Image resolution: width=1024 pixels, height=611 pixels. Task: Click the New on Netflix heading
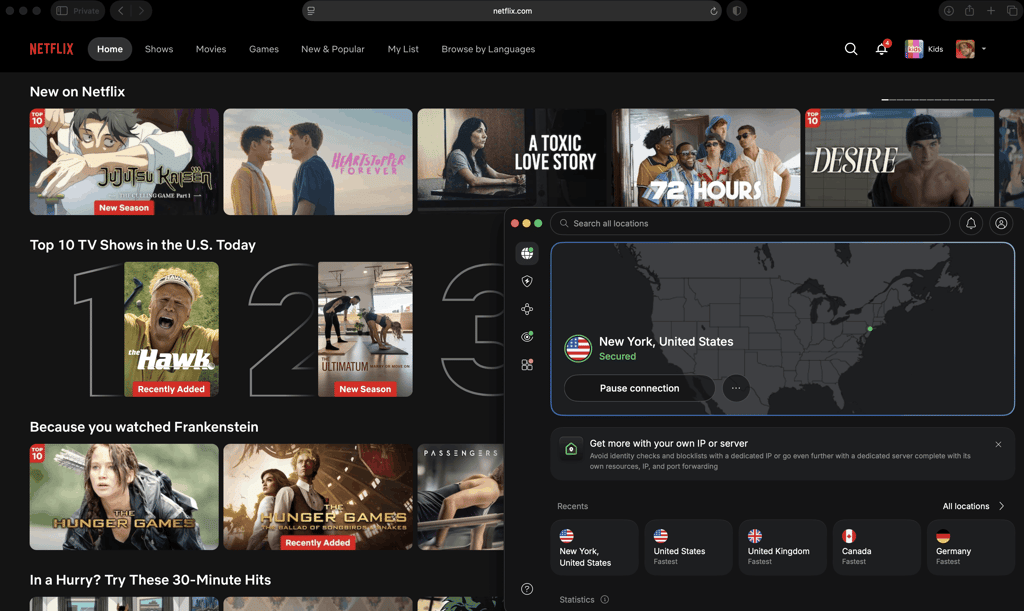click(x=77, y=91)
